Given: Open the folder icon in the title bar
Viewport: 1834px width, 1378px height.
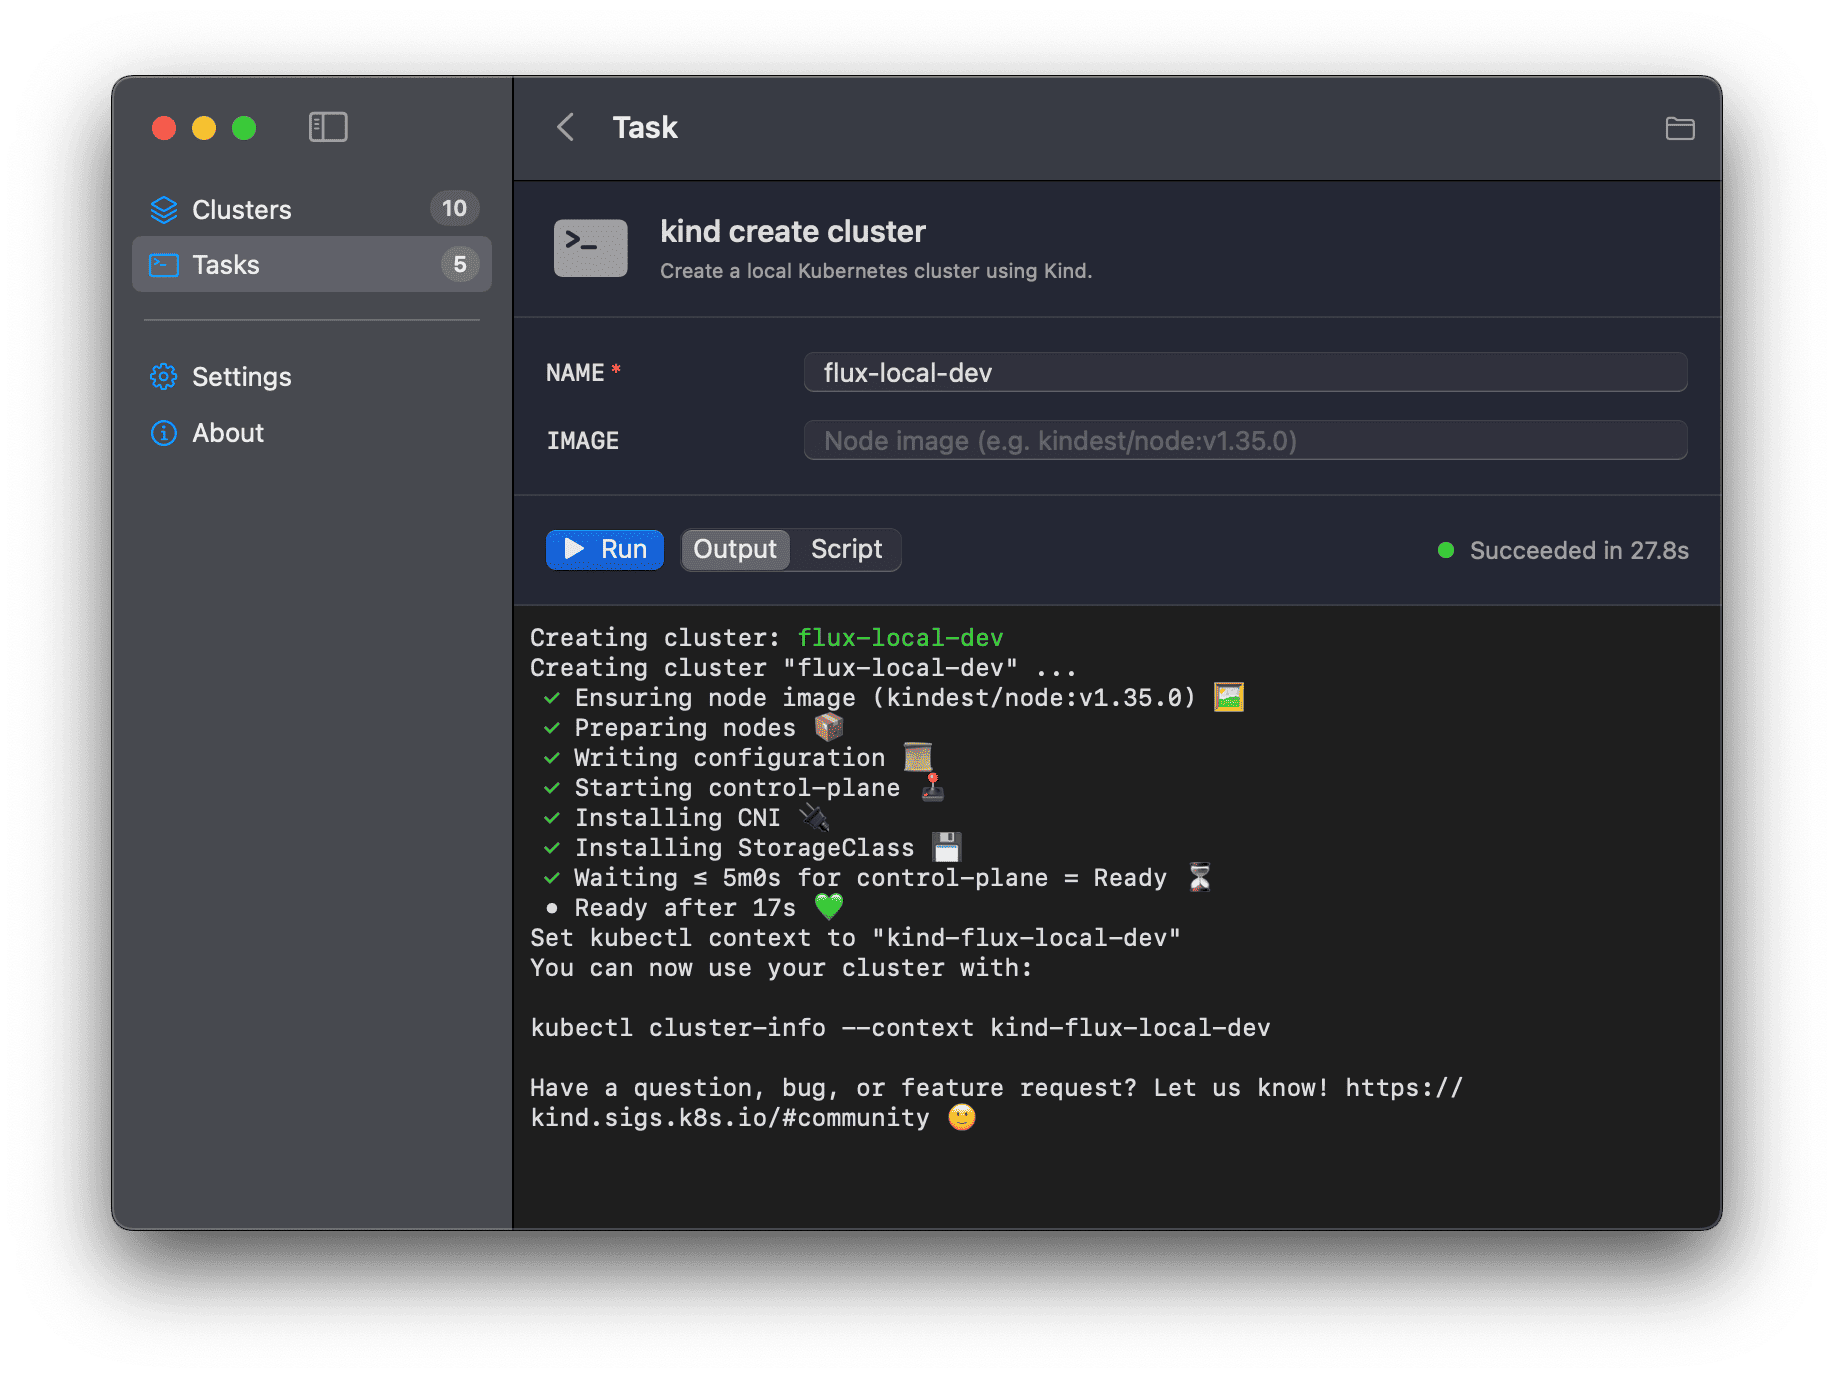Looking at the screenshot, I should point(1679,128).
